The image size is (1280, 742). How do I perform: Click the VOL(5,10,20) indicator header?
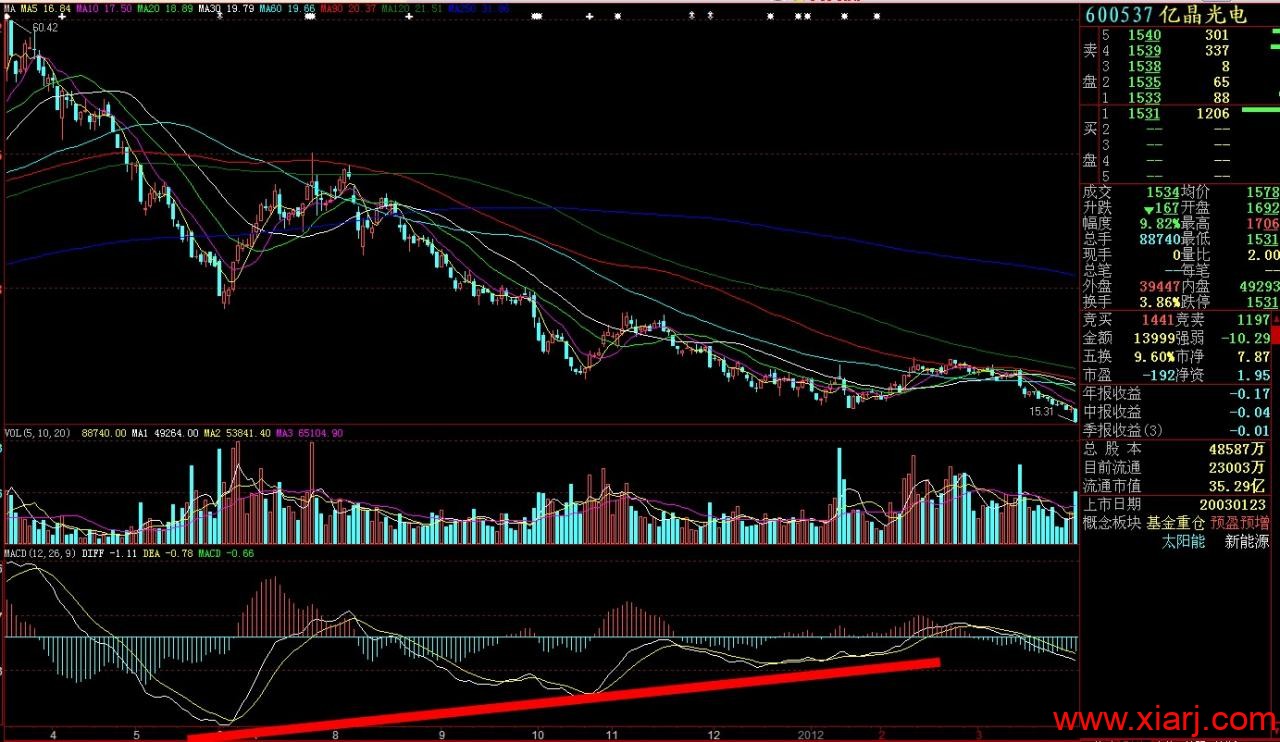coord(38,434)
